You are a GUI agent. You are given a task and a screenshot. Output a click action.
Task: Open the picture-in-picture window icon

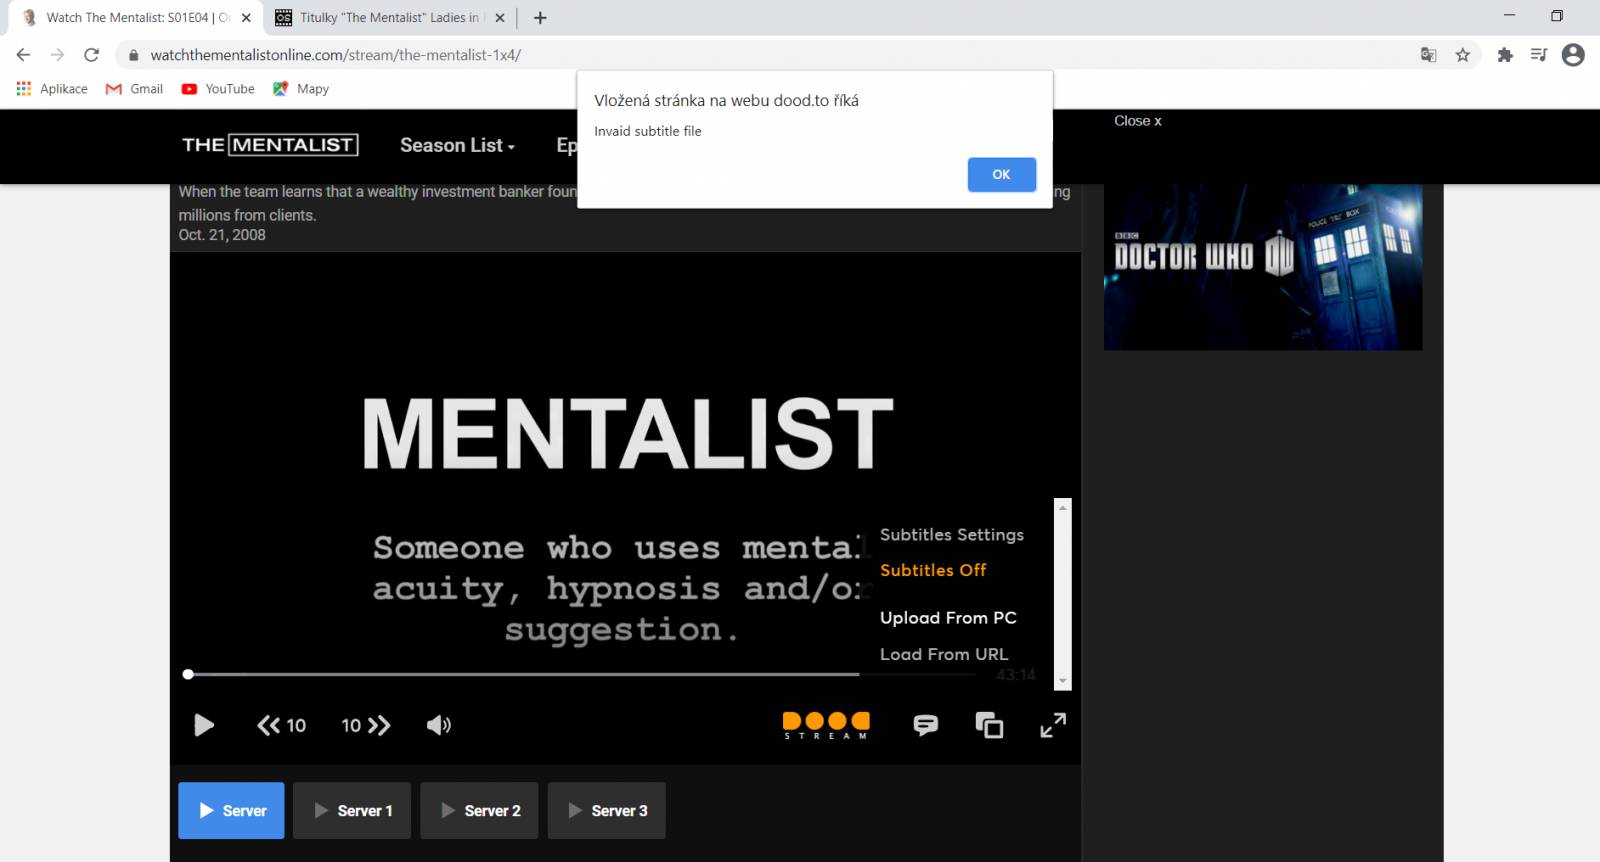click(989, 725)
